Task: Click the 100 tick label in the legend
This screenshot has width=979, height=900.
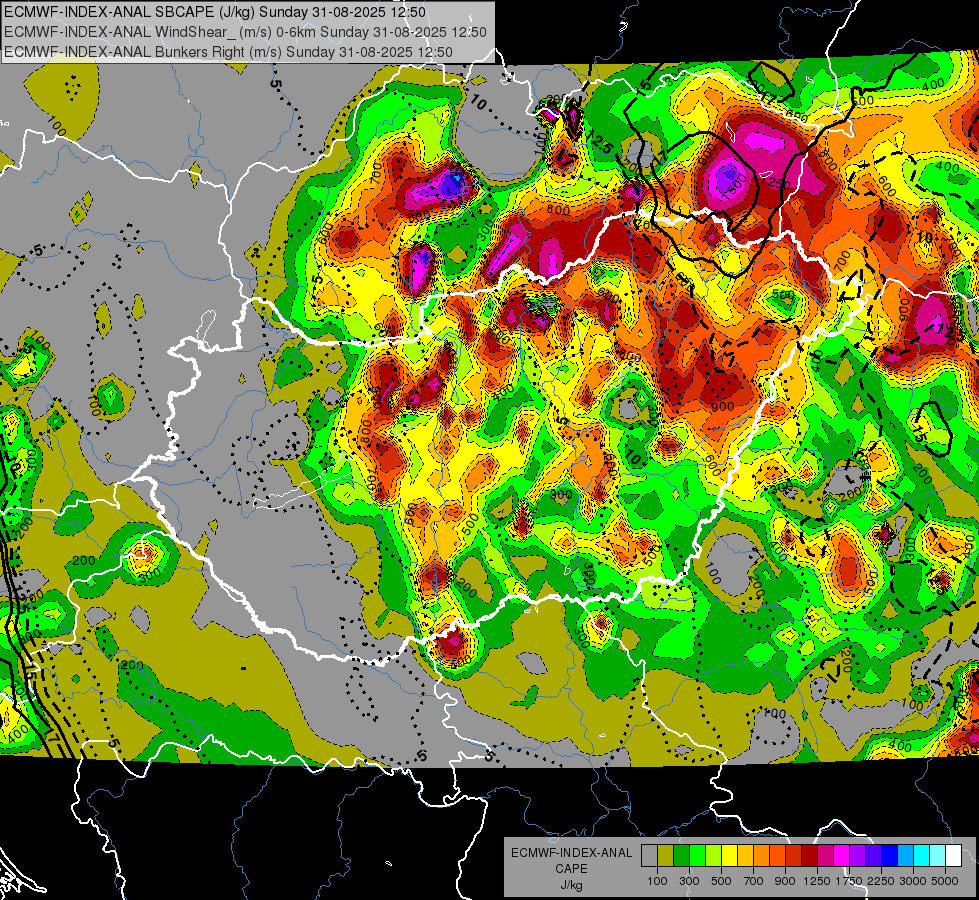Action: pos(657,881)
